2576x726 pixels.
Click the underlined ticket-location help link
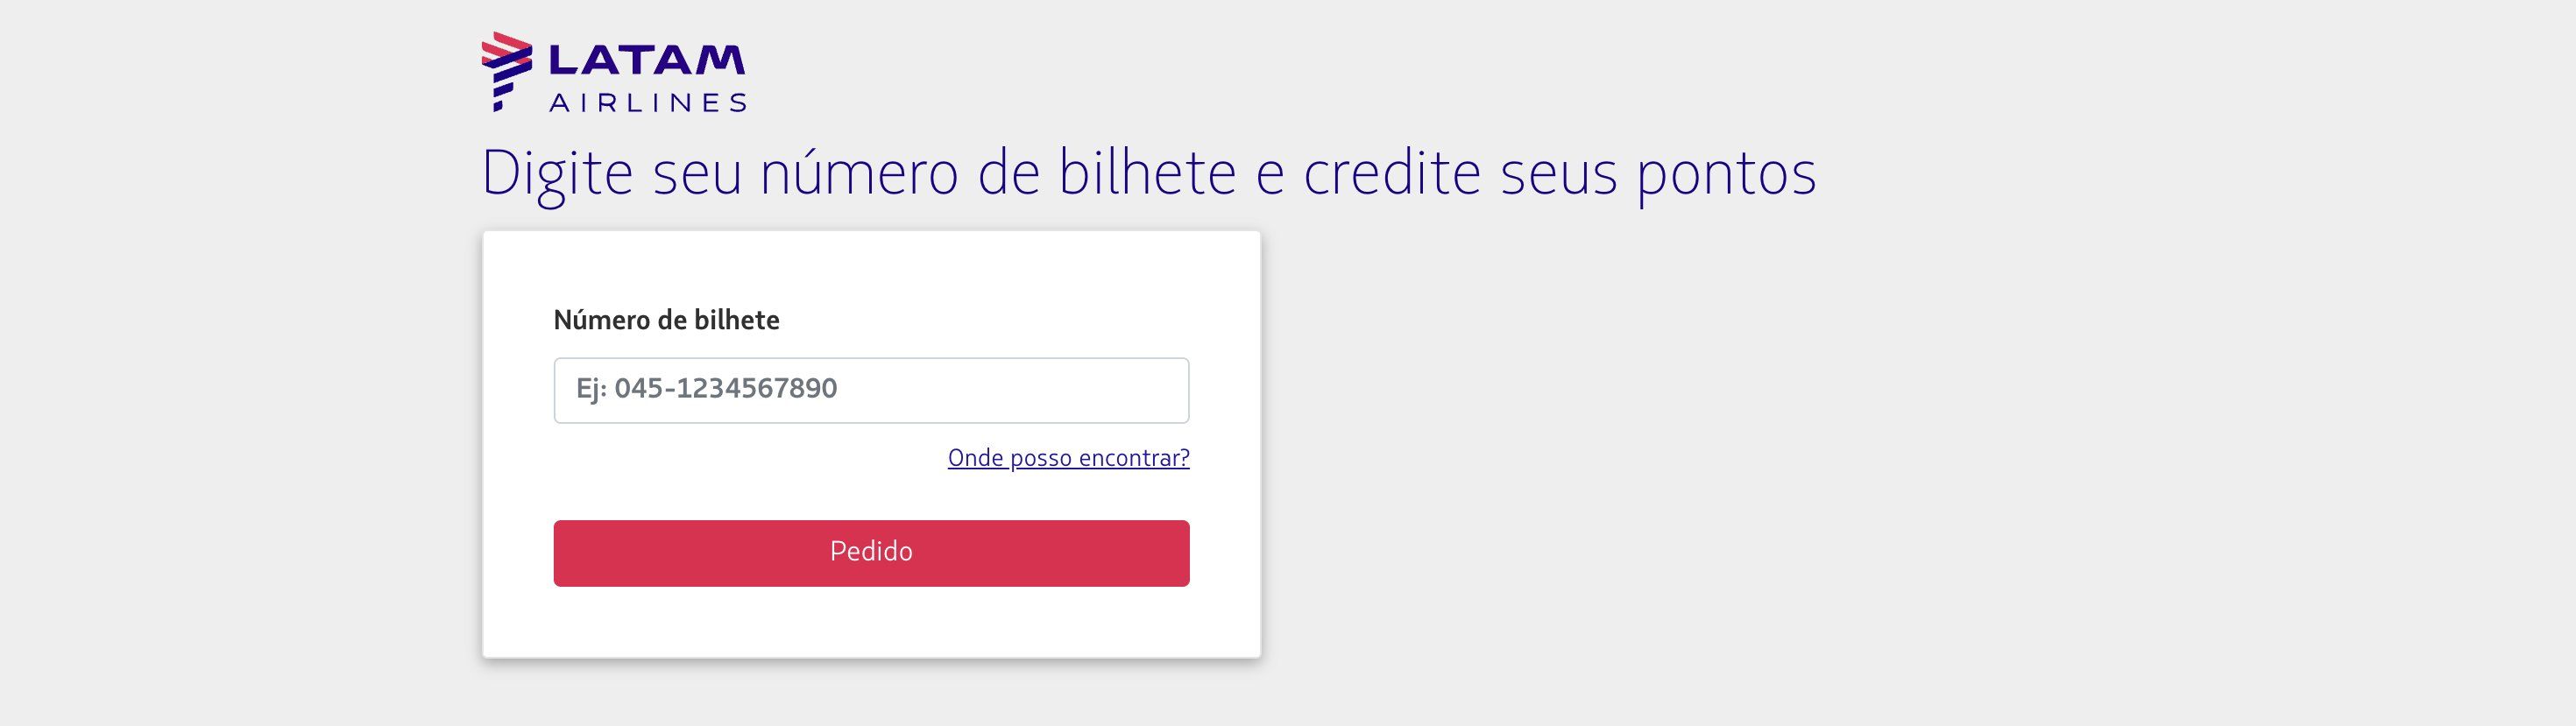tap(1068, 458)
